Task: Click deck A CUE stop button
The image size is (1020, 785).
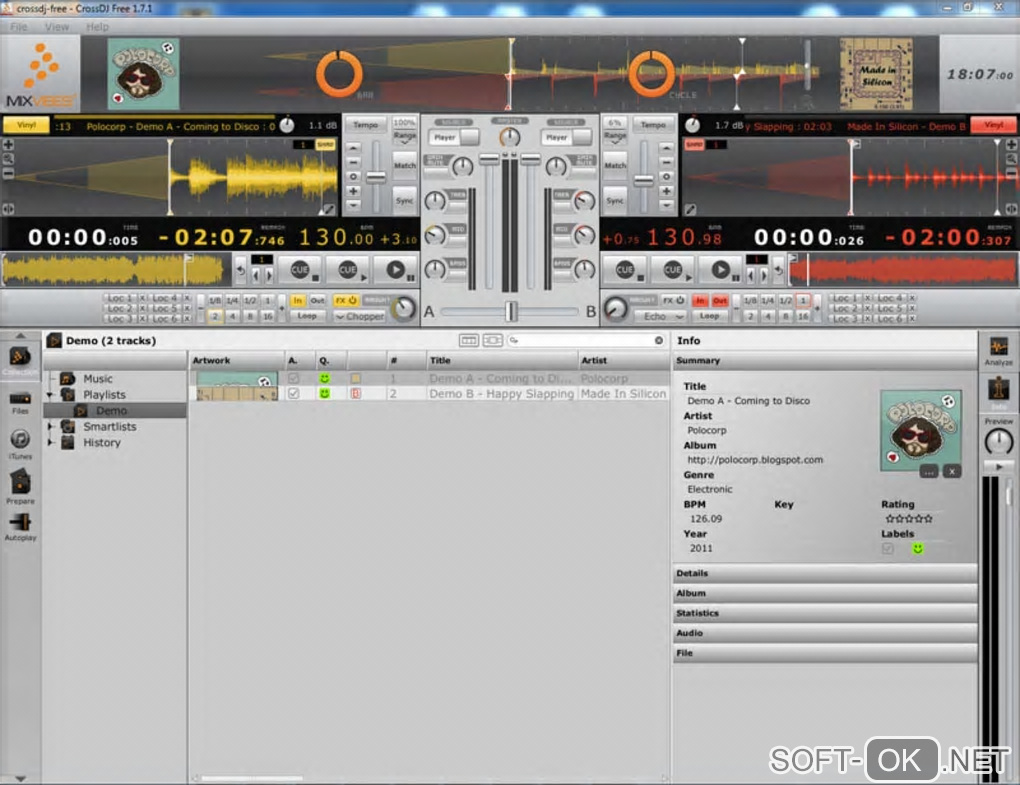Action: click(x=300, y=269)
